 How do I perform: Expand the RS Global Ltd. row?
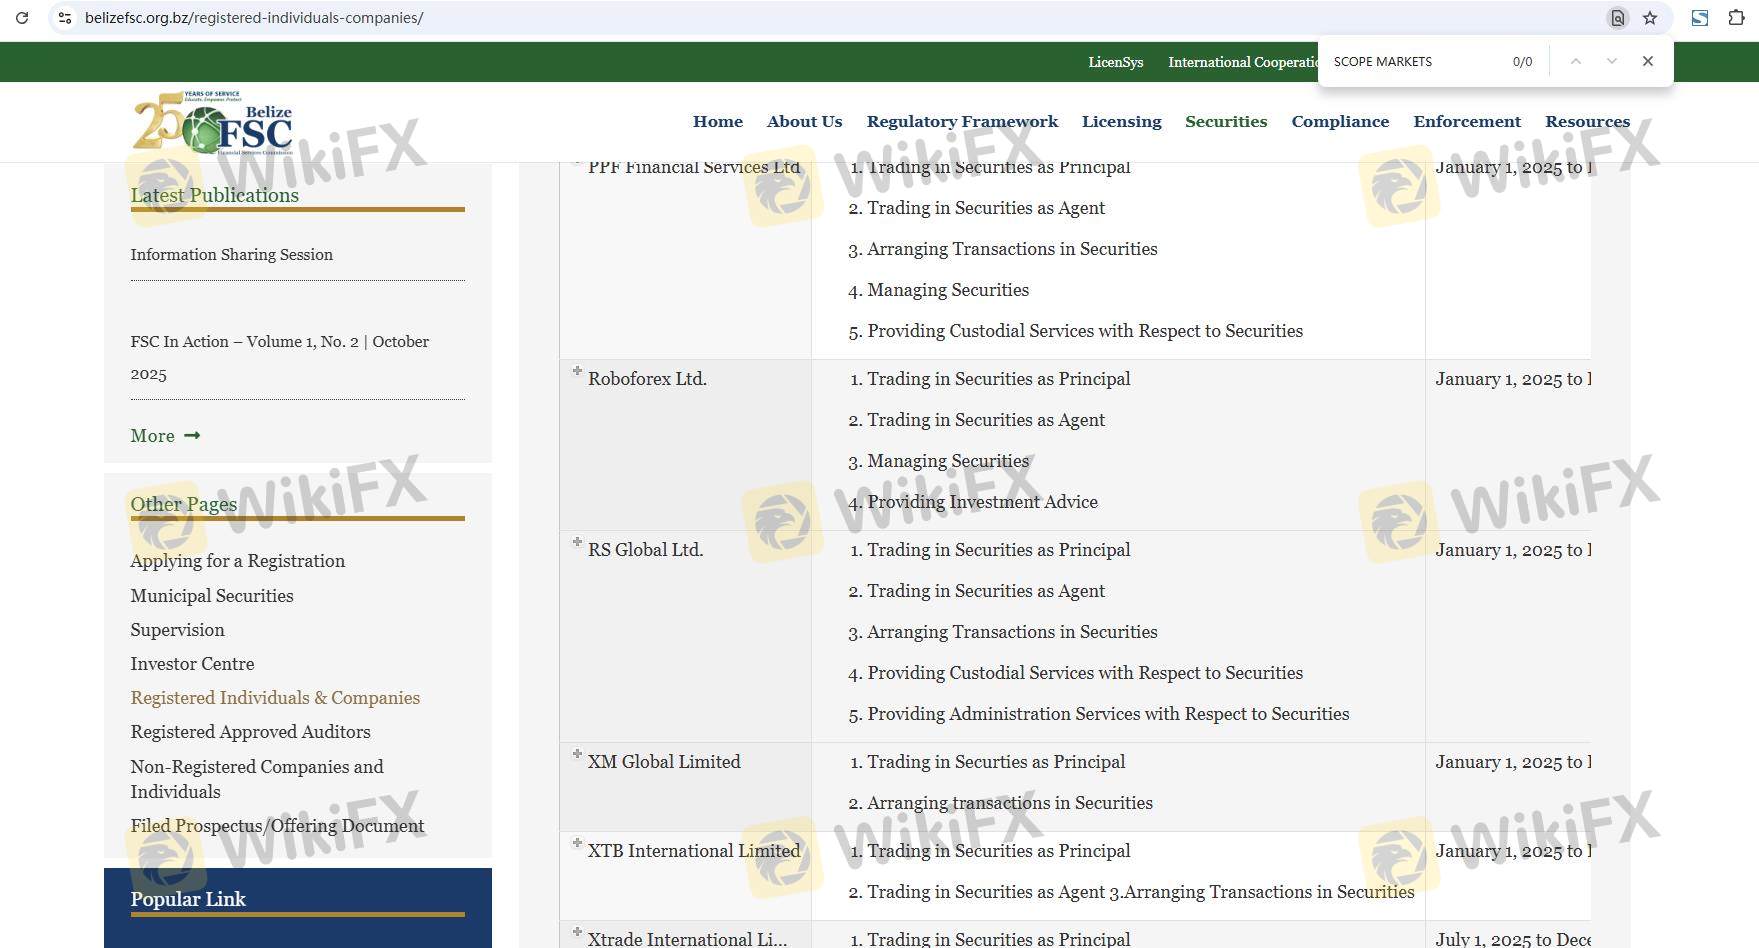coord(577,542)
